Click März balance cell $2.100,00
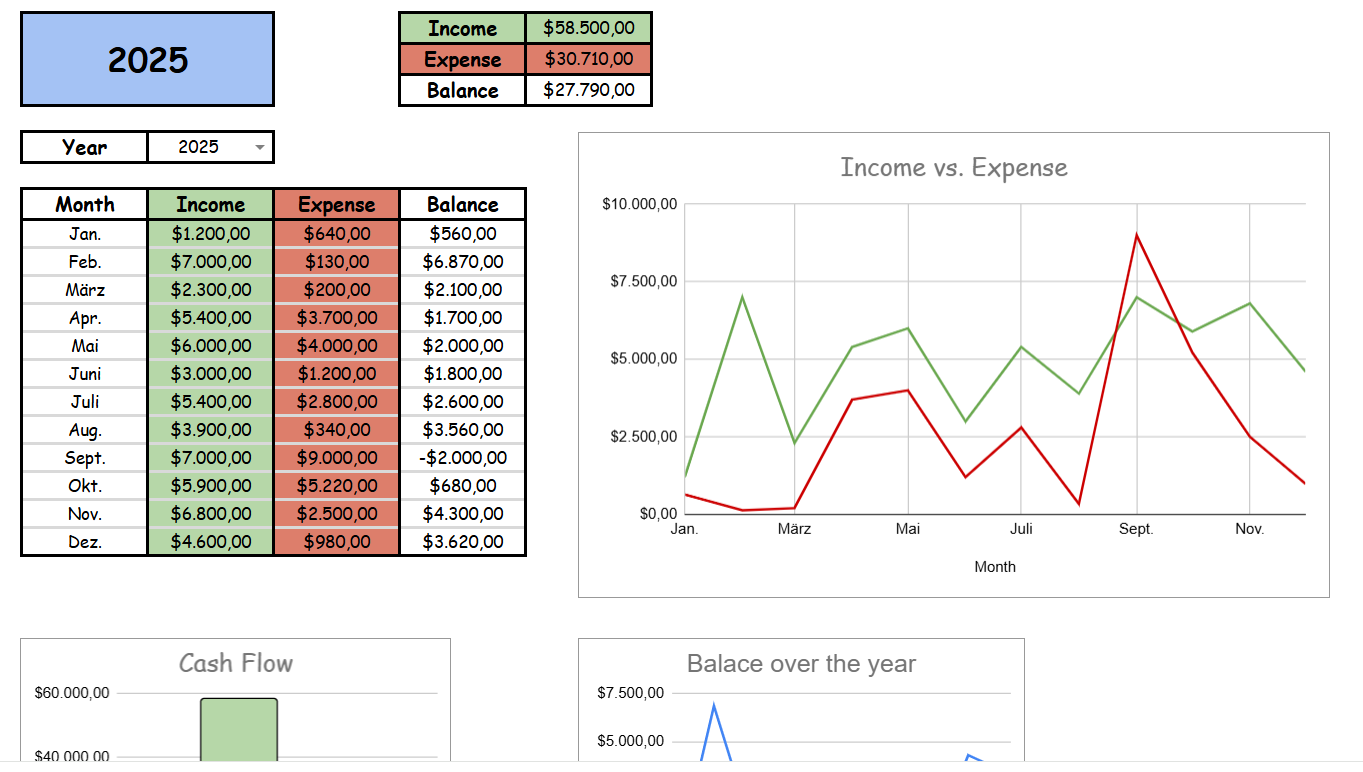The image size is (1363, 772). coord(462,290)
